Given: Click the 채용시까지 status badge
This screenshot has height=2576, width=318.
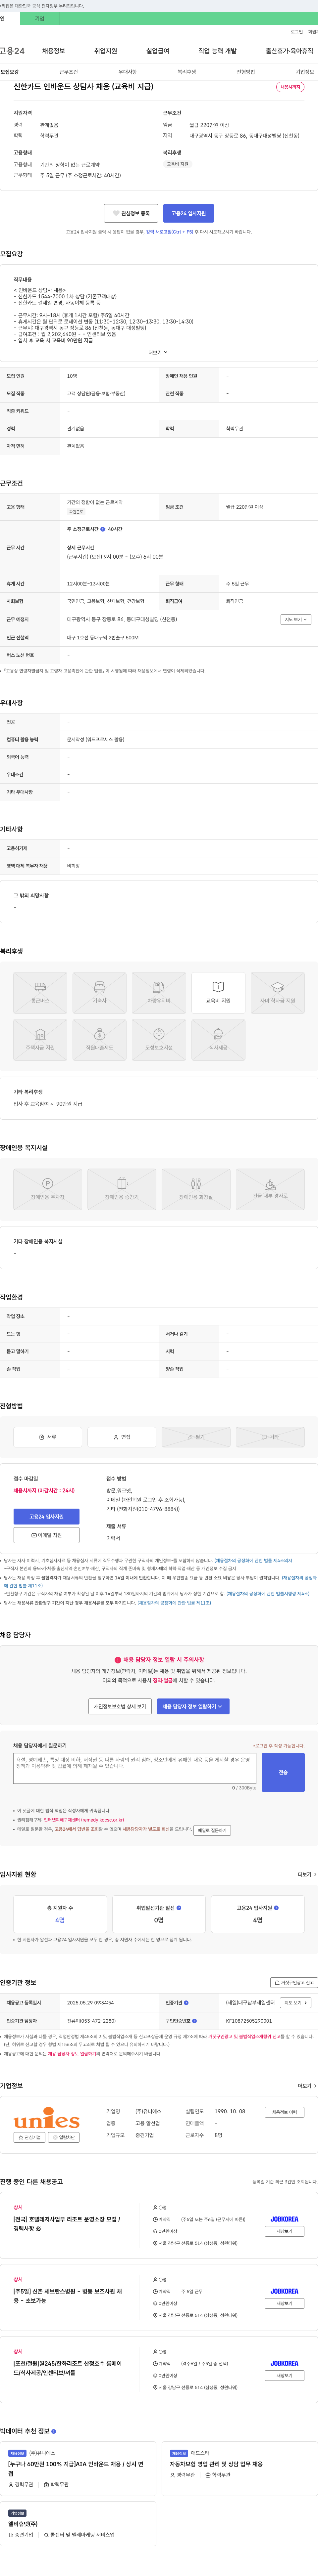Looking at the screenshot, I should coord(290,87).
